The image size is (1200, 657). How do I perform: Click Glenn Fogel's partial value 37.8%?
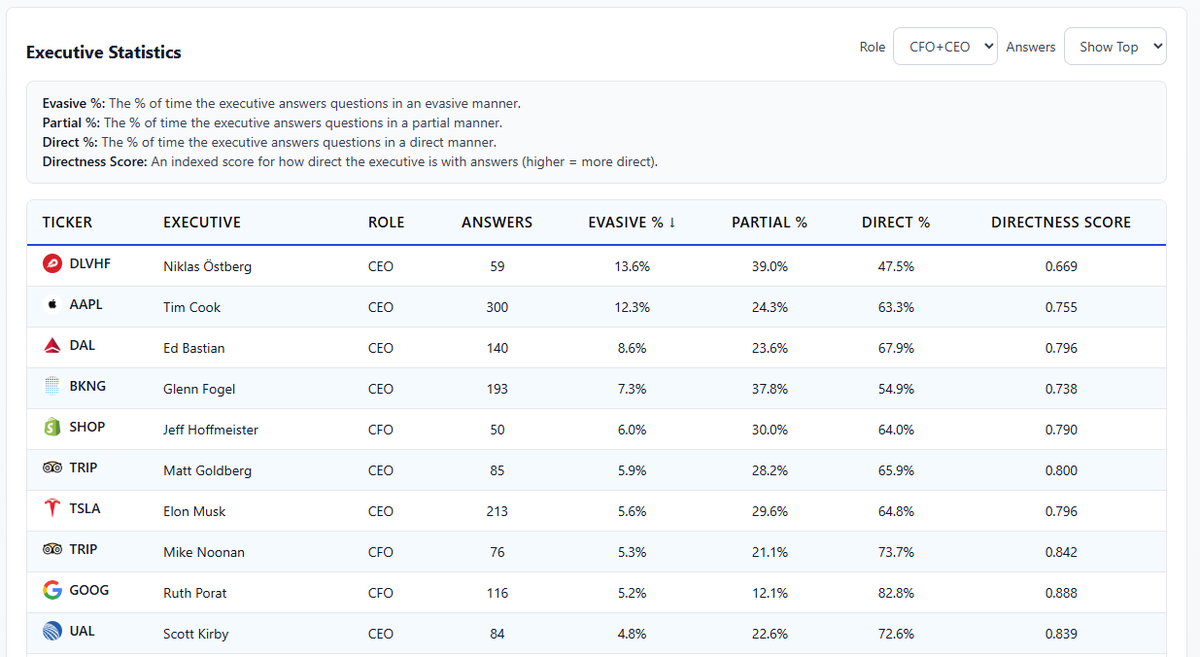click(x=769, y=389)
